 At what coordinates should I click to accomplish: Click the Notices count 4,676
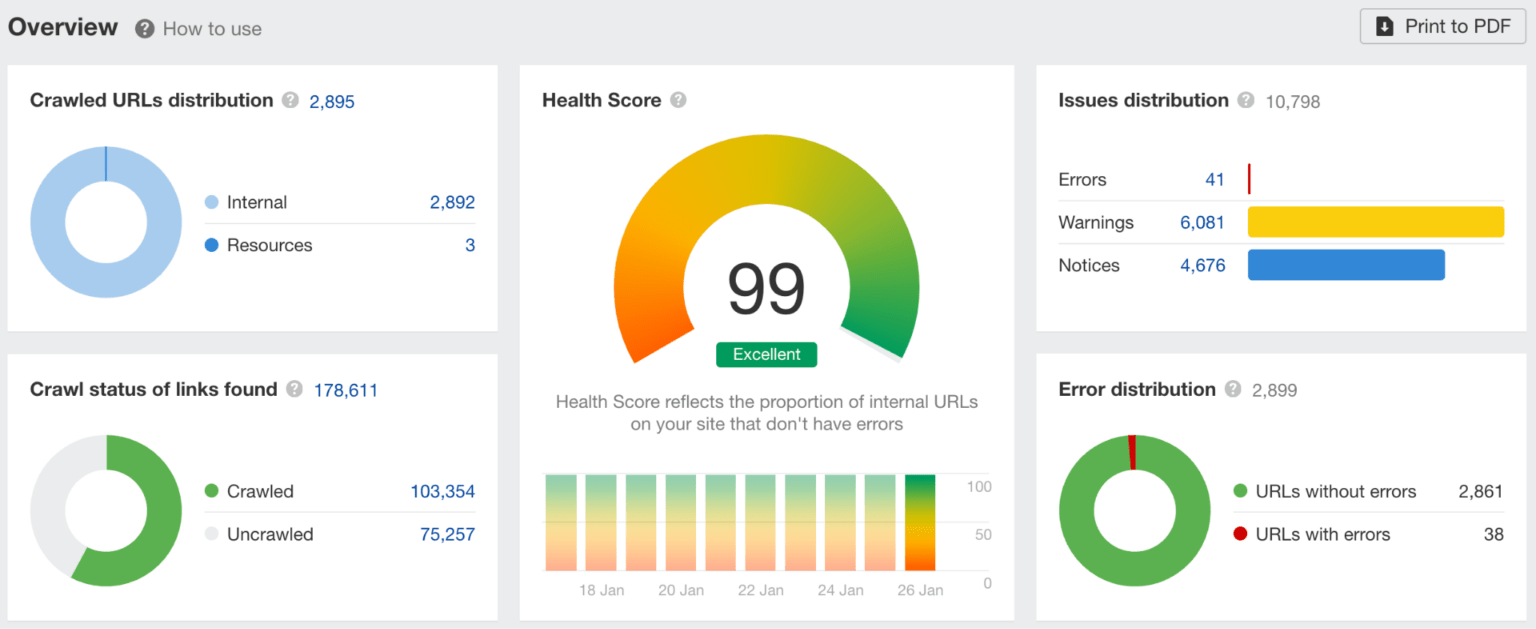pos(1202,266)
